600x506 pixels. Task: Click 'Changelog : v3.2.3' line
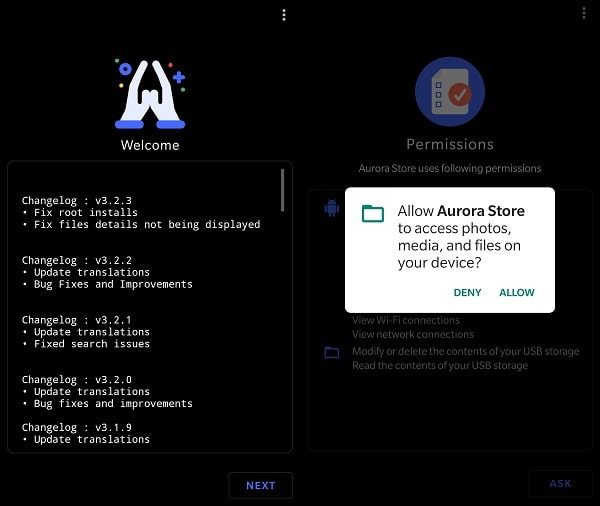(77, 201)
